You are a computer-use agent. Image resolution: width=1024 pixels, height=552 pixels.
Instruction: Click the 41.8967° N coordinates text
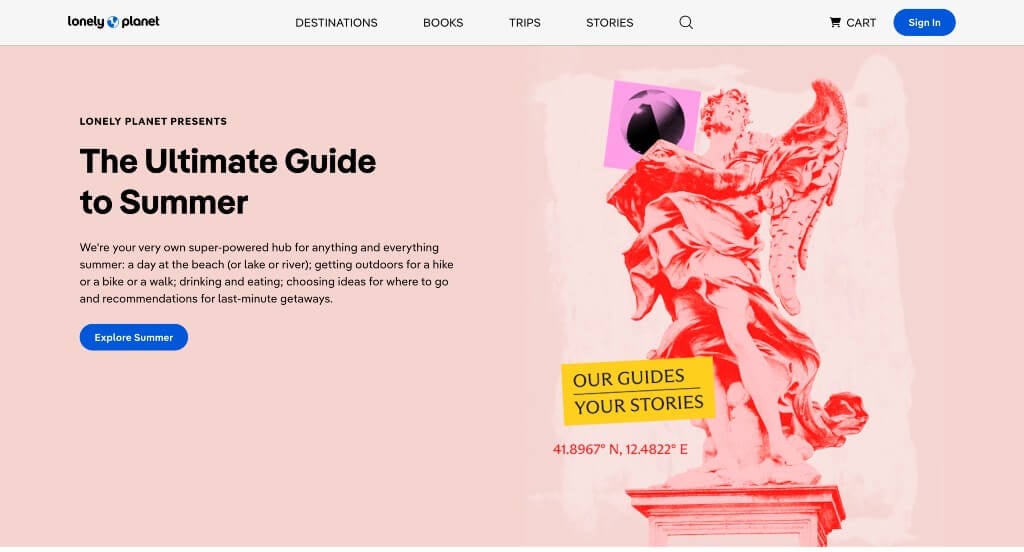click(x=620, y=449)
